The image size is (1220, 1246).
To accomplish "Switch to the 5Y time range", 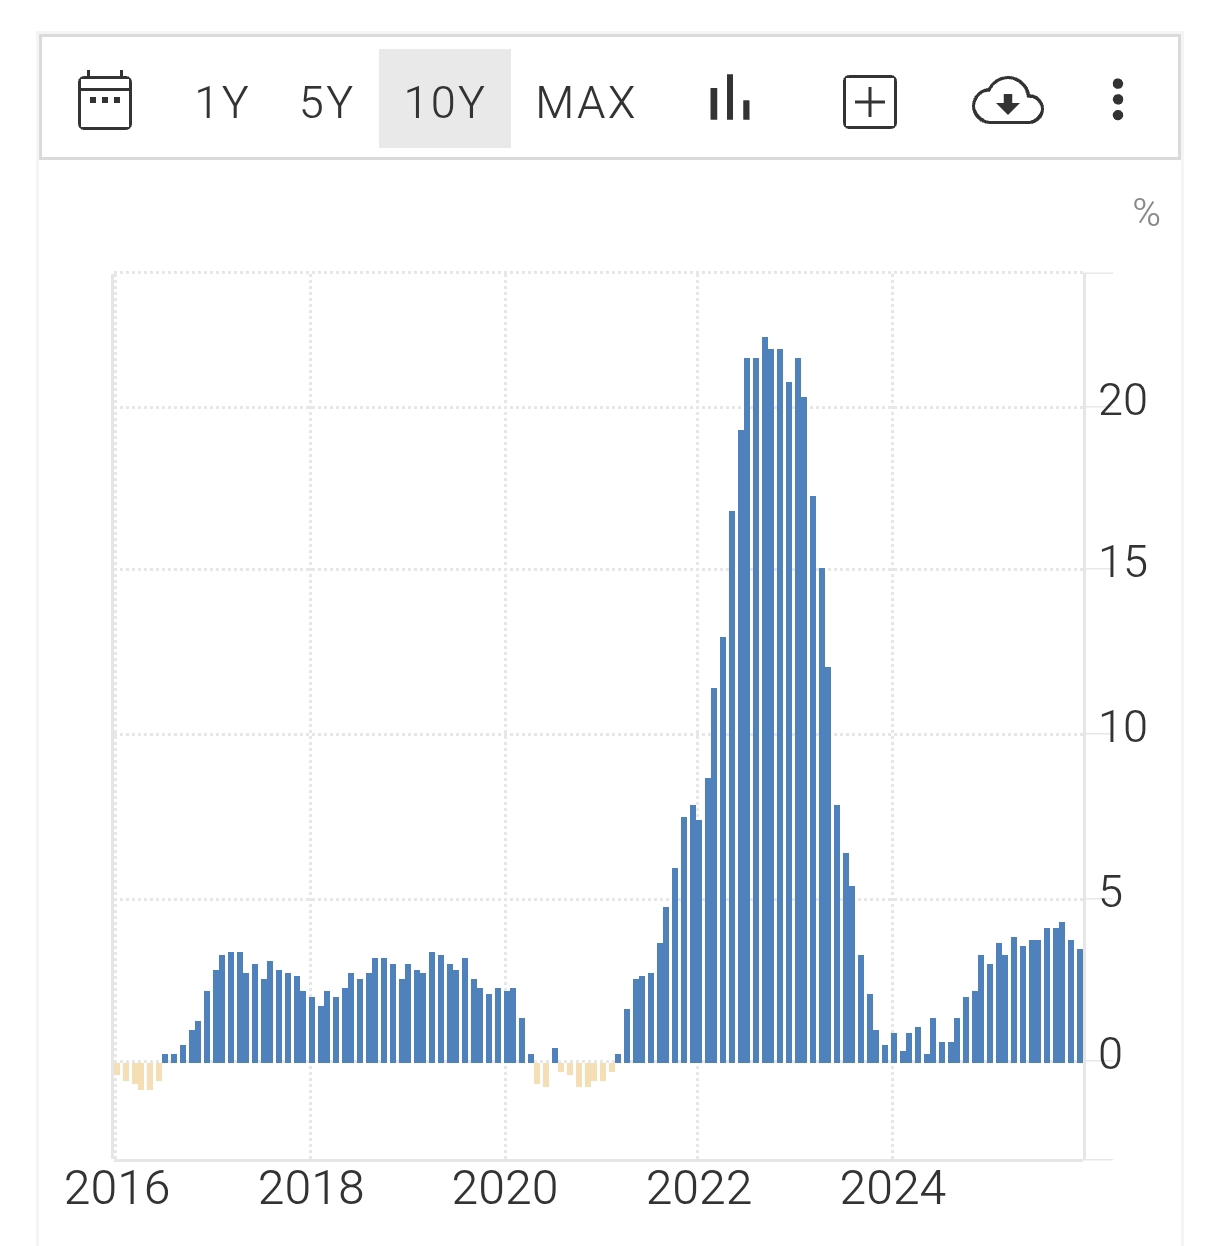I will click(327, 102).
